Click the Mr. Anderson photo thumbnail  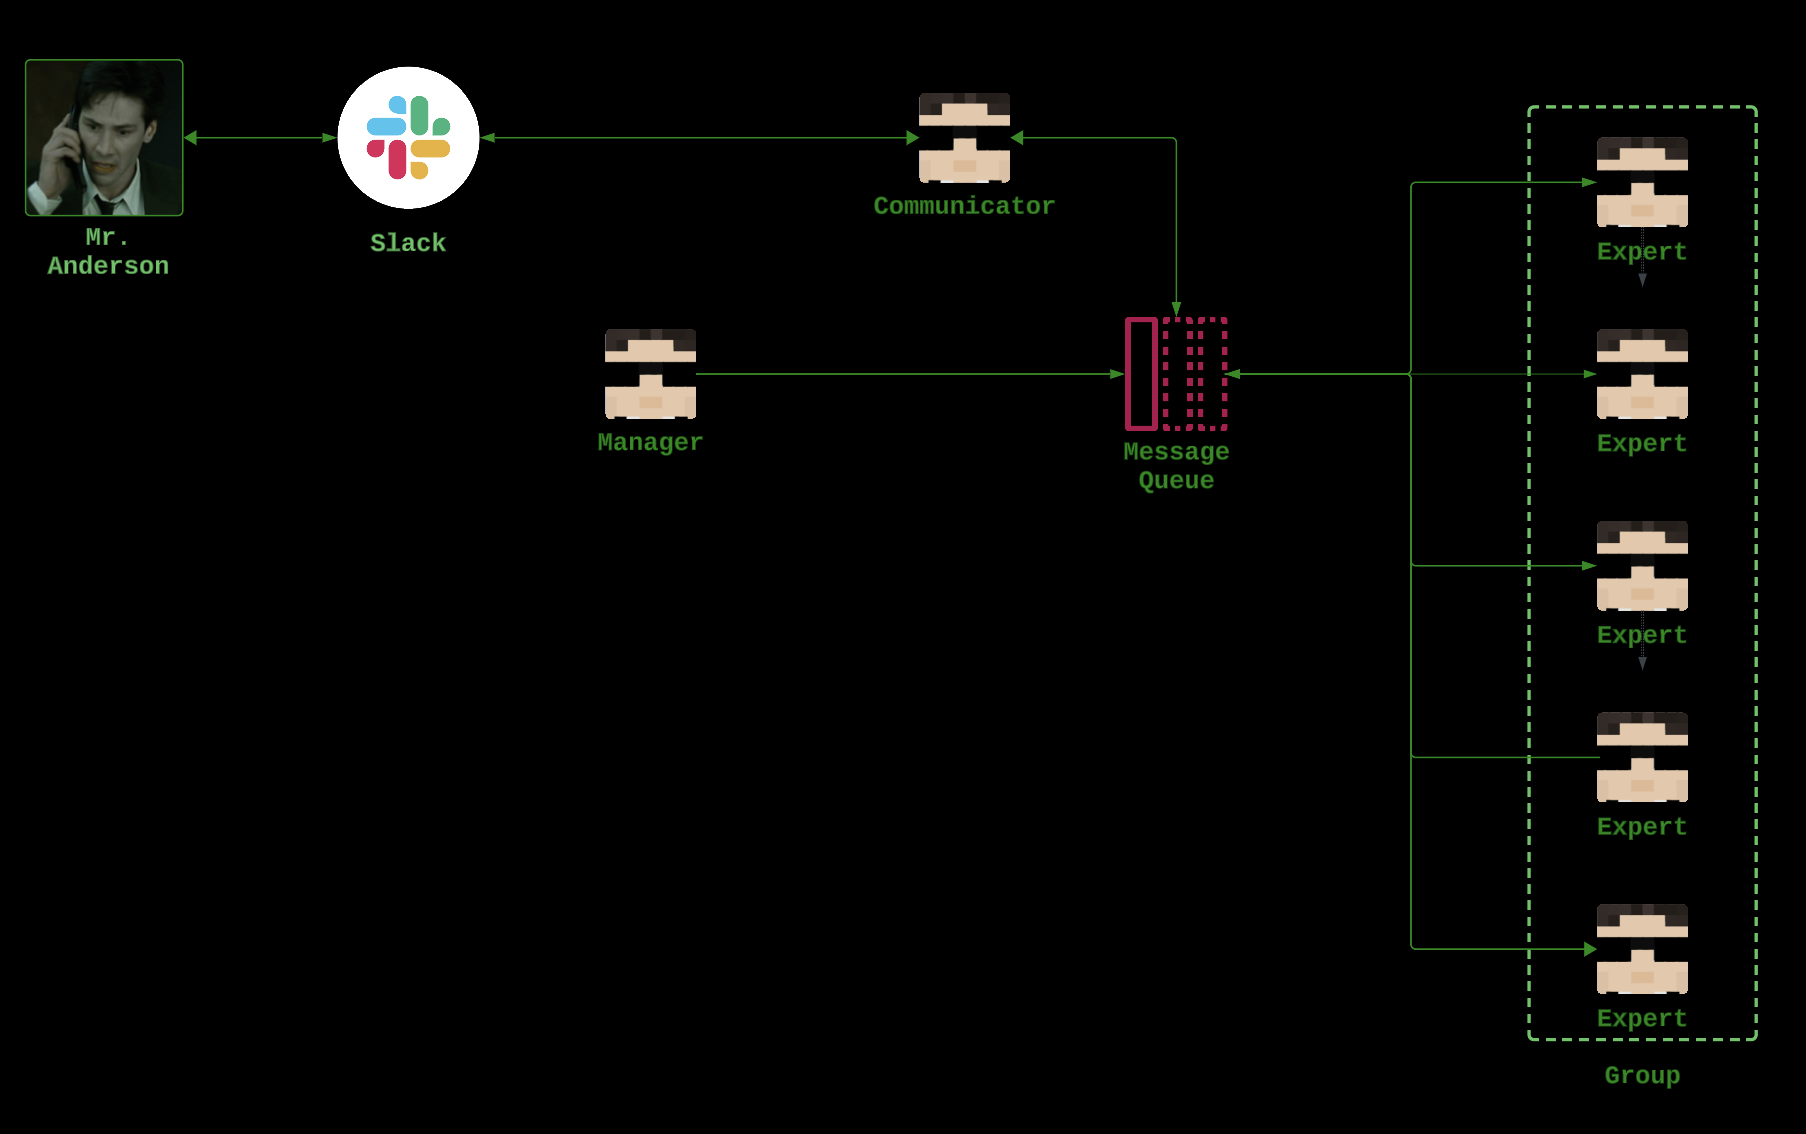pyautogui.click(x=104, y=138)
